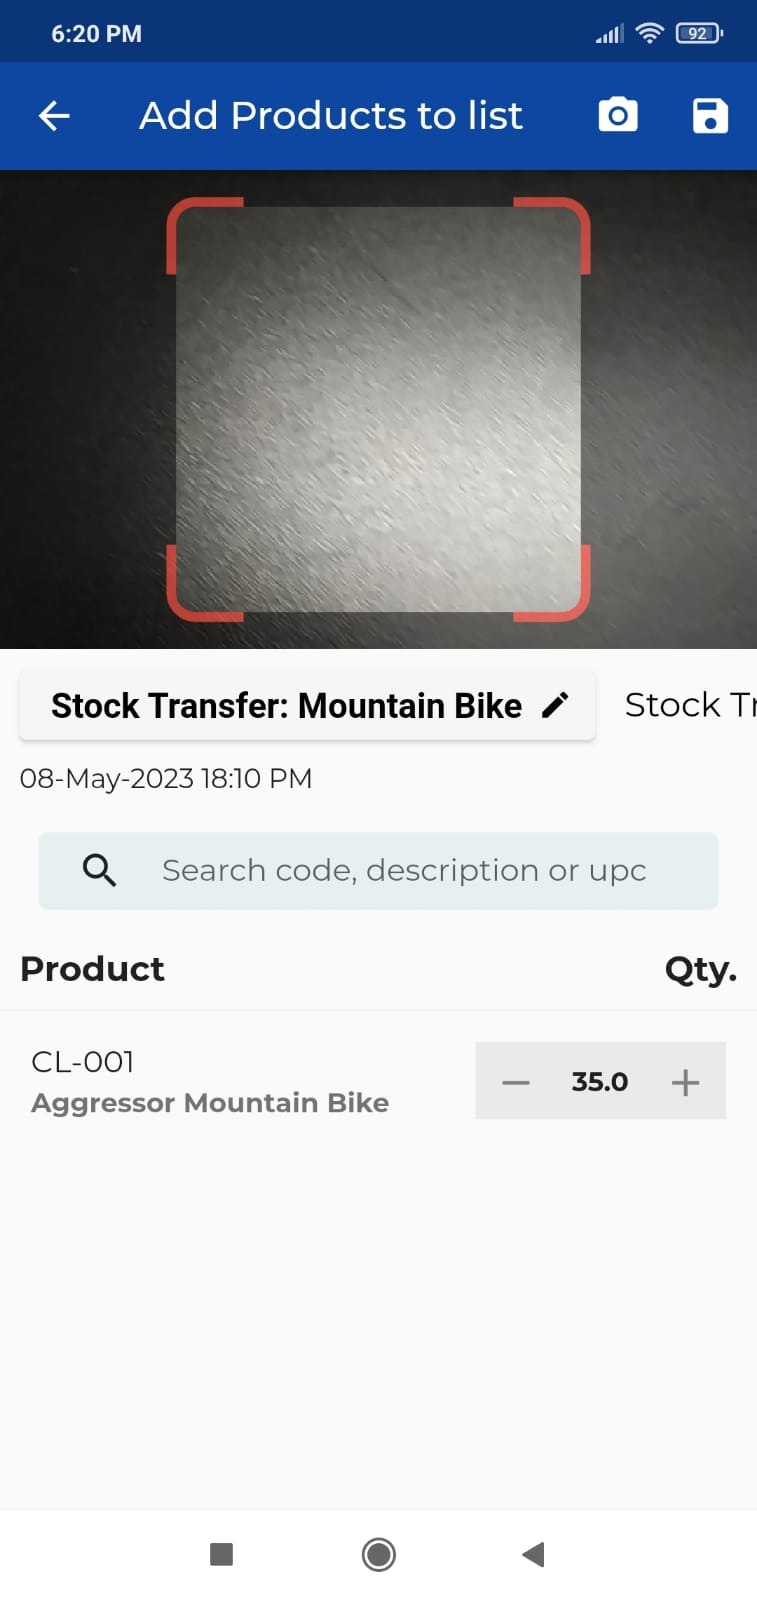Click the search magnifier icon

[x=99, y=870]
